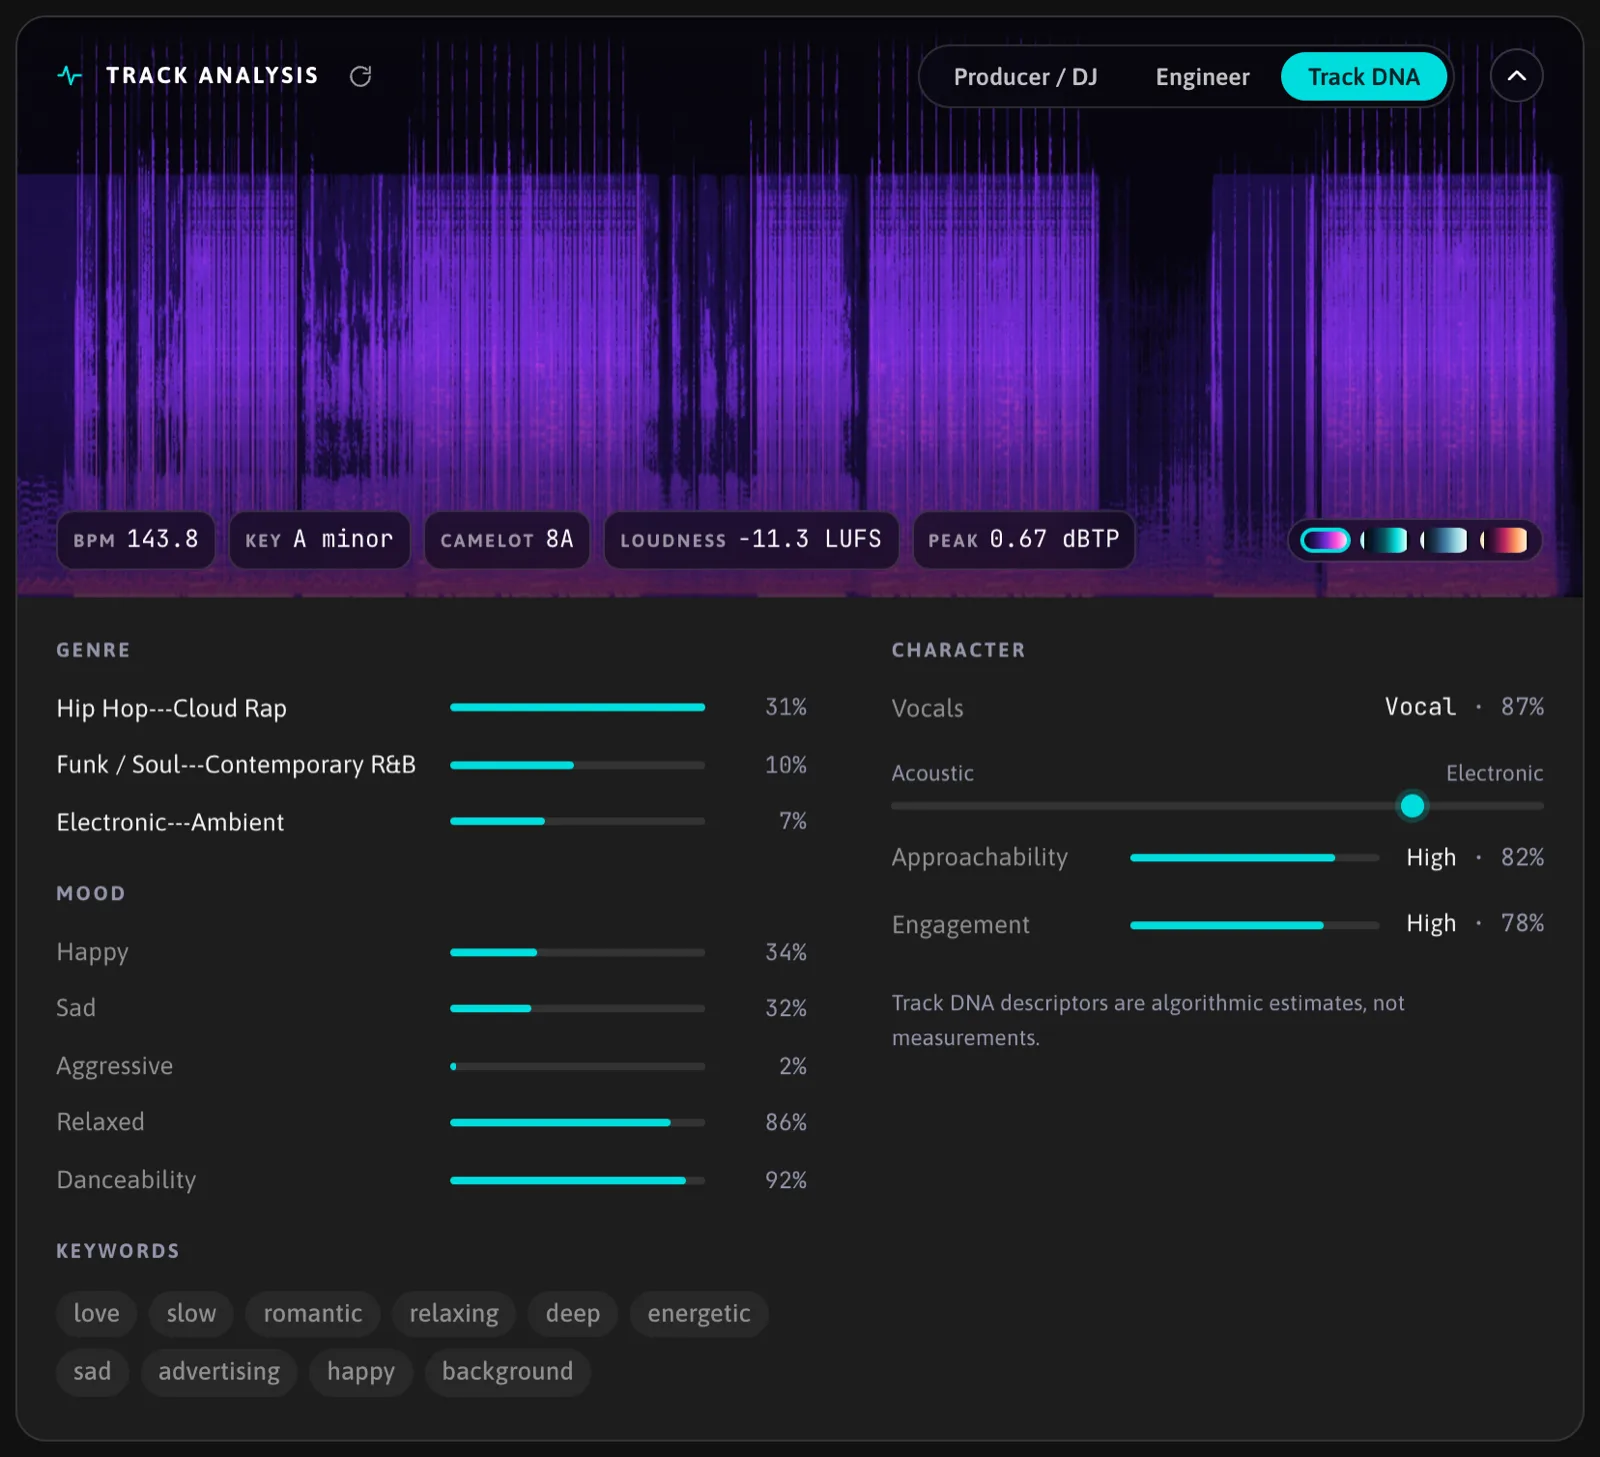
Task: Collapse the Track Analysis panel with the chevron
Action: point(1516,76)
